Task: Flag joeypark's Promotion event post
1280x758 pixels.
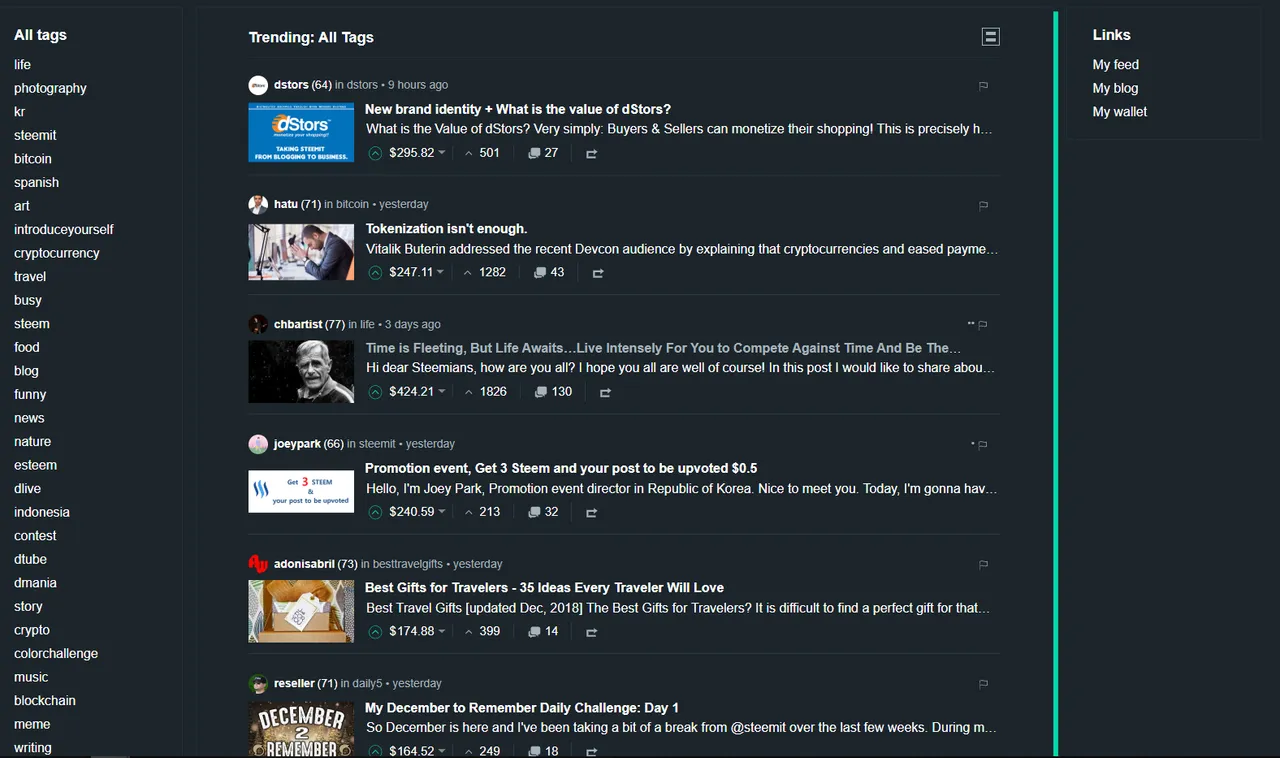Action: (983, 444)
